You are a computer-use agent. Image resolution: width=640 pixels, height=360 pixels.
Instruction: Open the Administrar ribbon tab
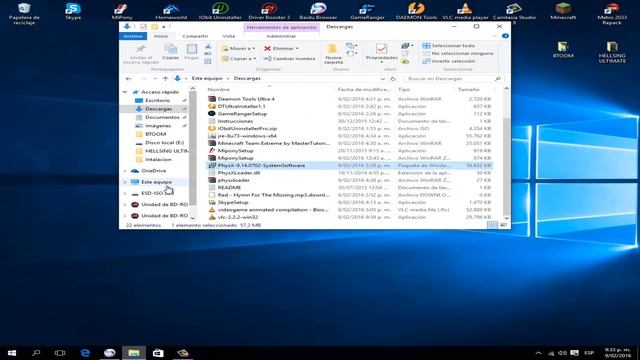point(281,36)
